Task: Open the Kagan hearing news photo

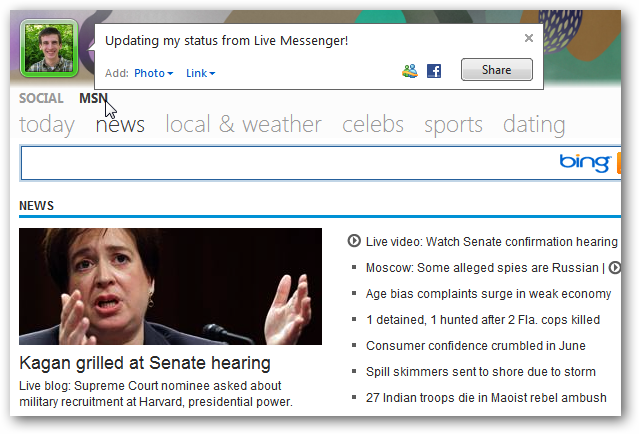Action: pos(170,286)
